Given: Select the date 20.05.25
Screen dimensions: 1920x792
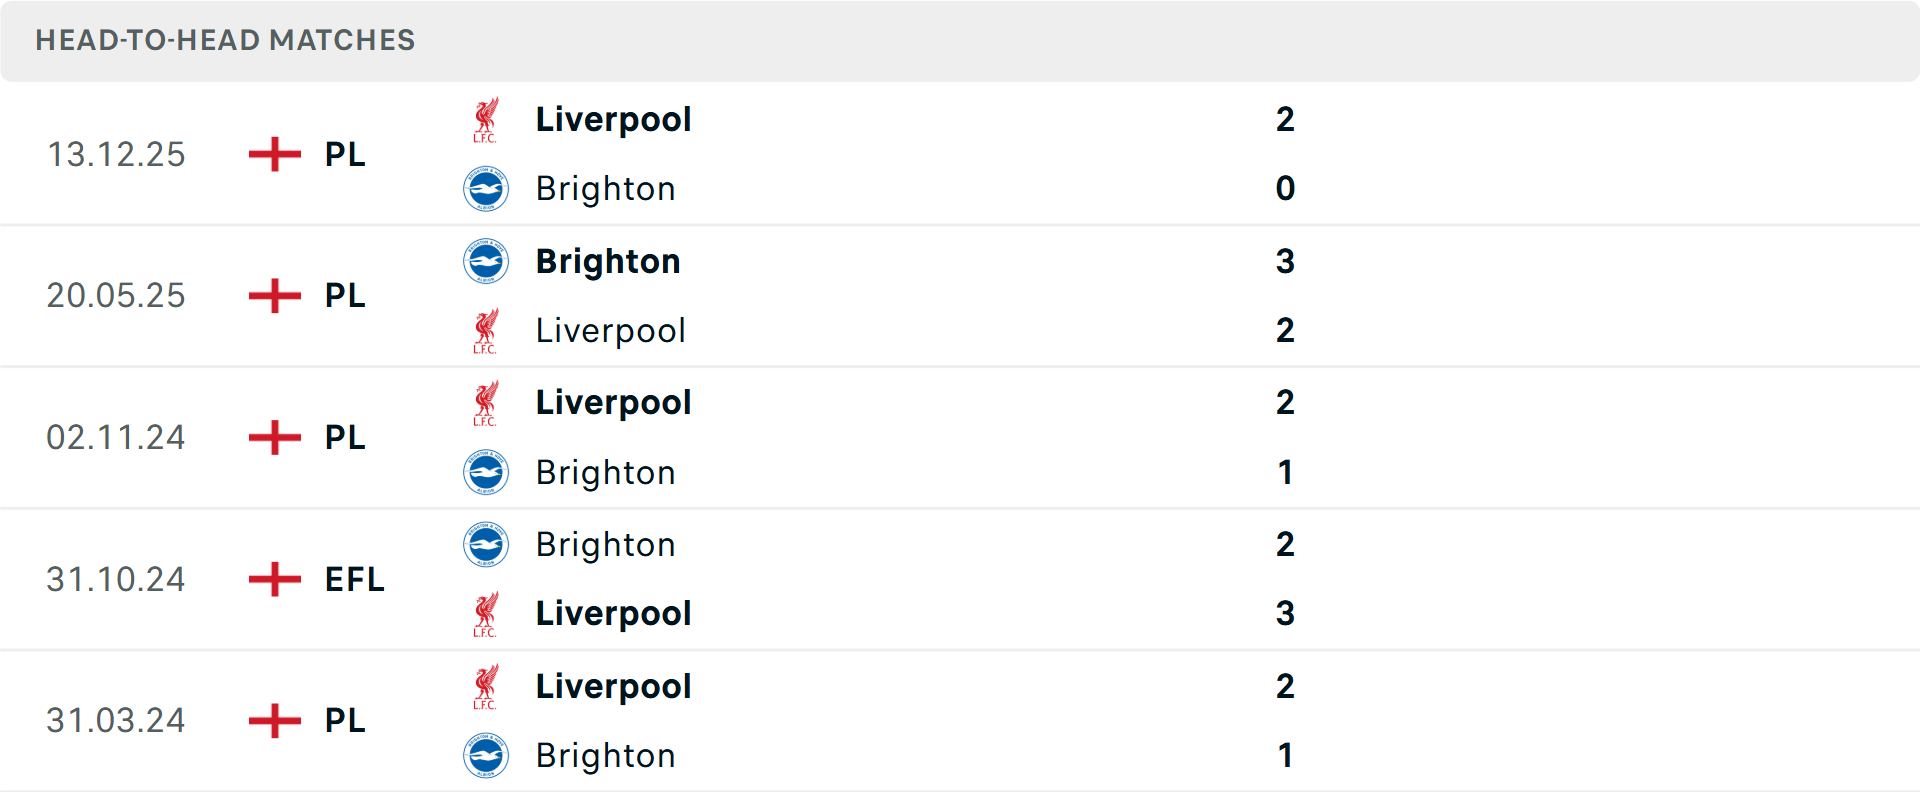Looking at the screenshot, I should [x=116, y=295].
